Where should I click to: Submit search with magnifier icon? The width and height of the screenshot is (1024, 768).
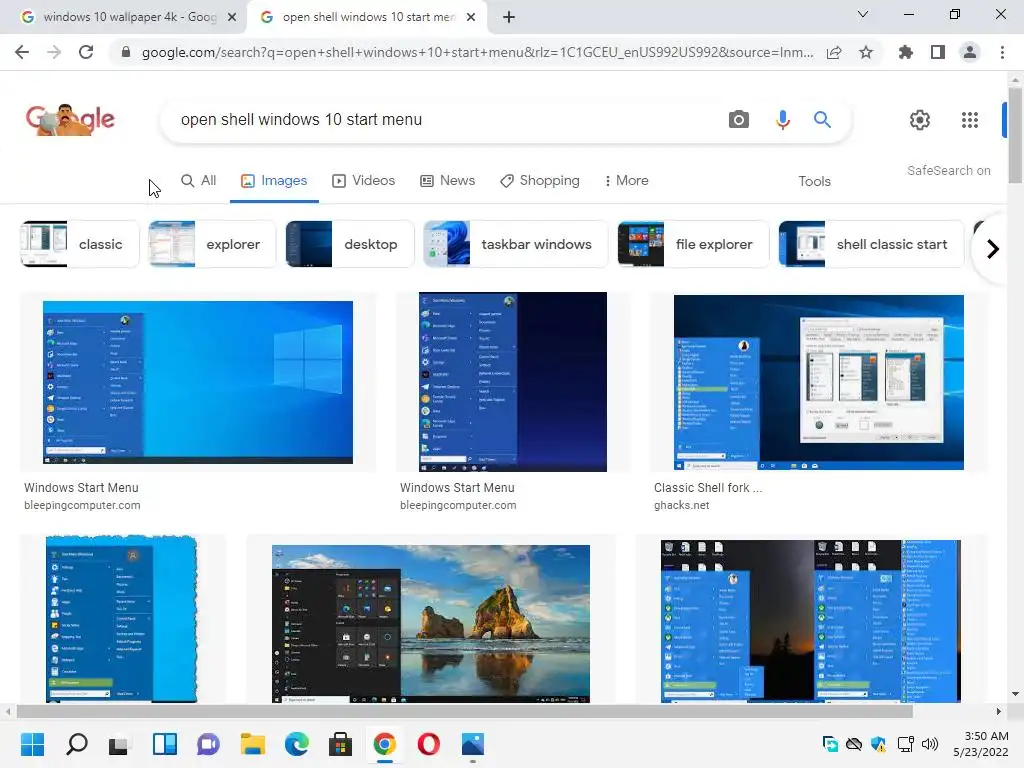[822, 120]
